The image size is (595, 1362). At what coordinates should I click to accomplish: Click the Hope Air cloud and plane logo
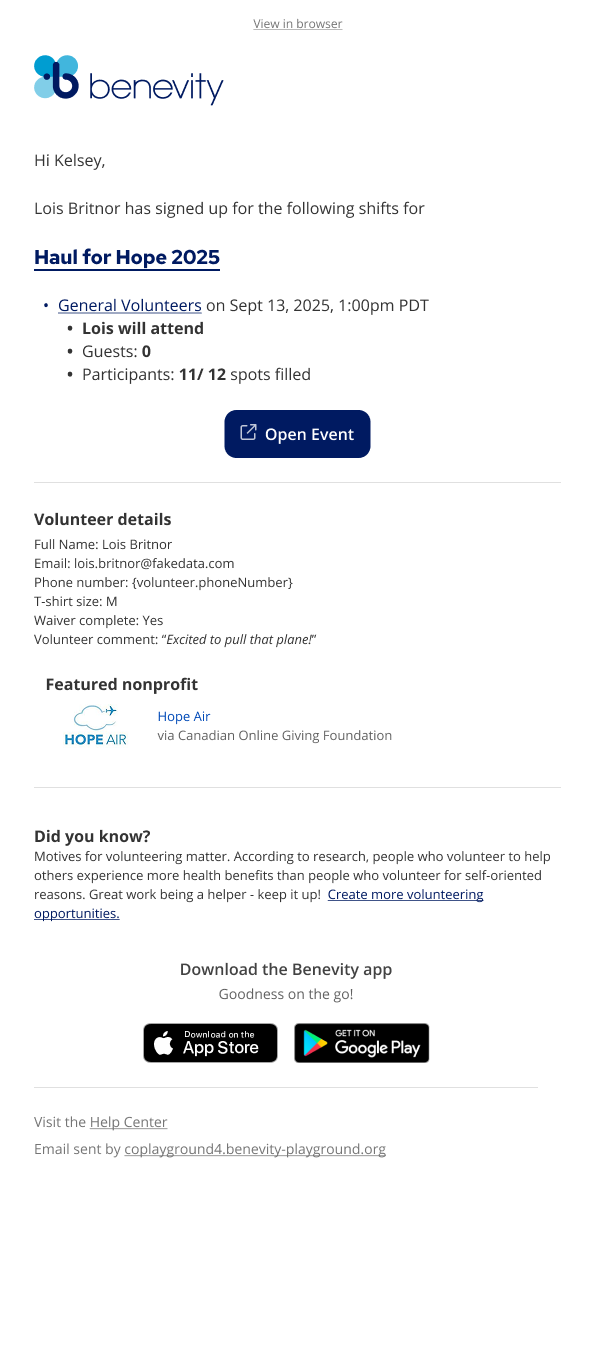[x=96, y=716]
